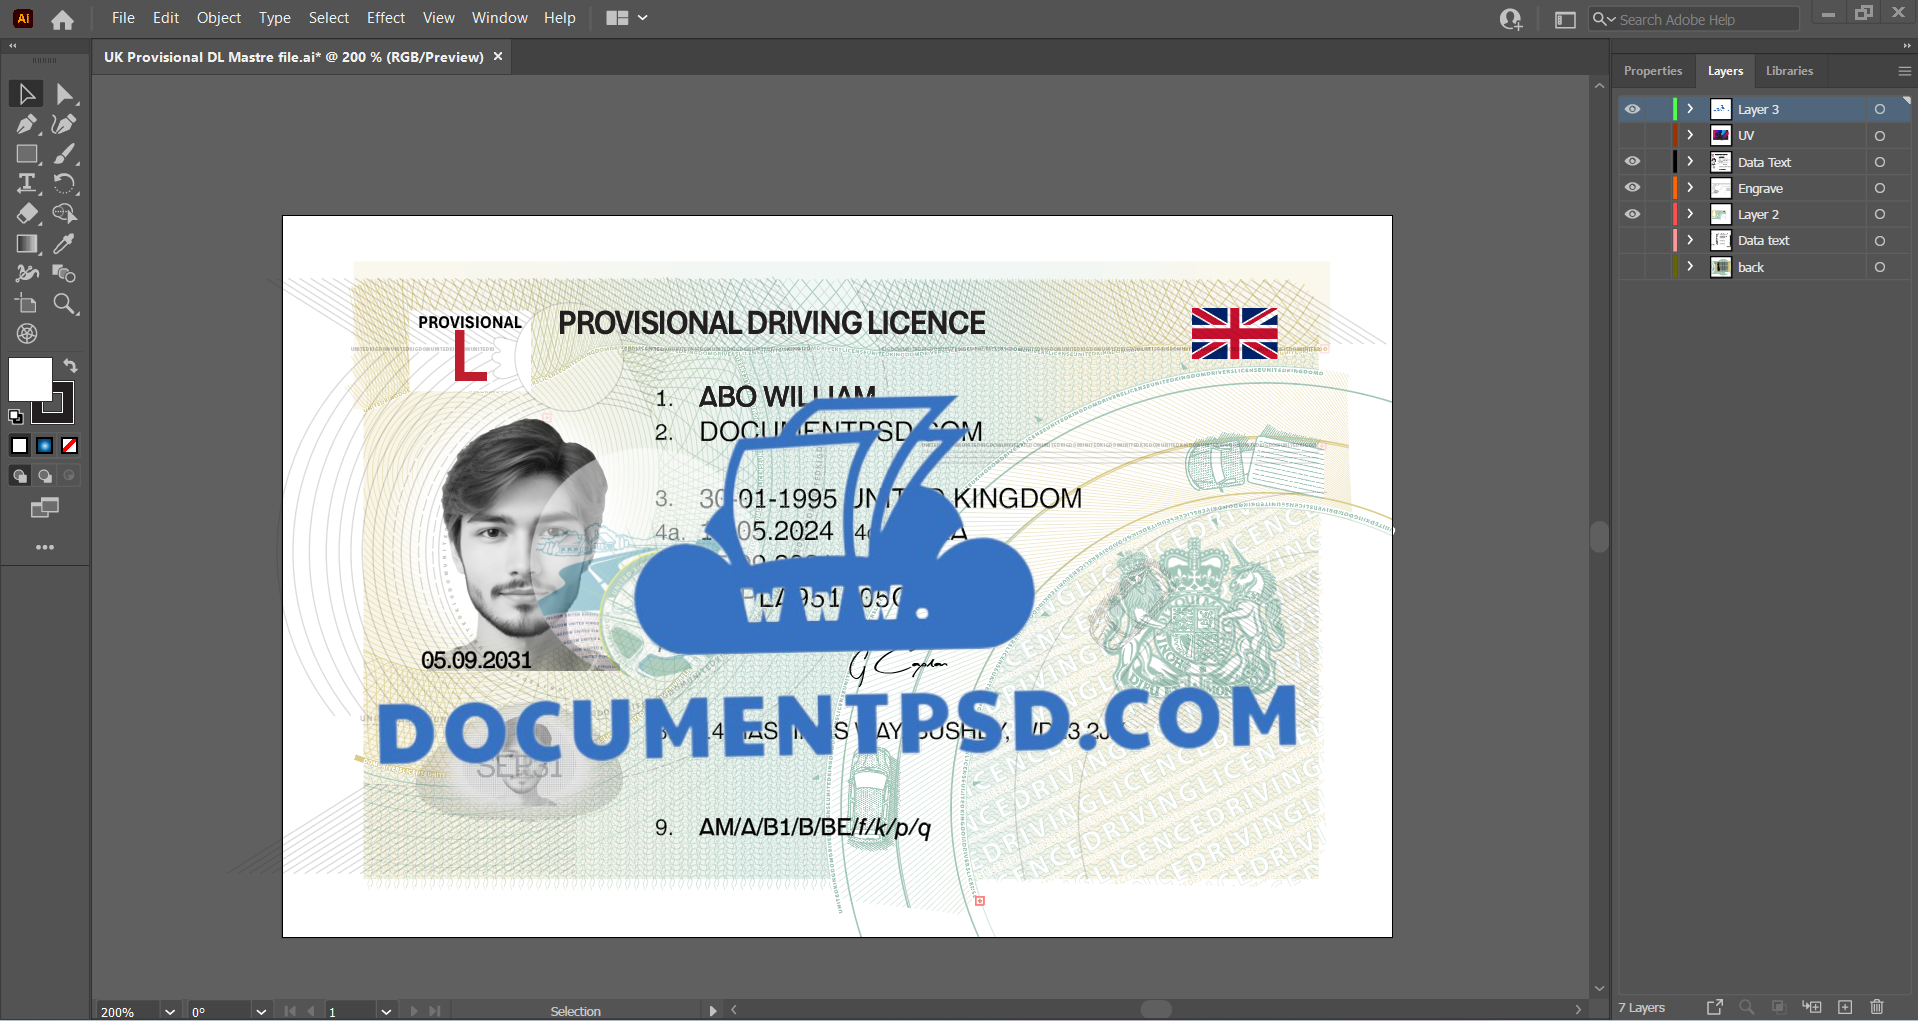Select the Rotate tool
Image resolution: width=1918 pixels, height=1021 pixels.
65,184
